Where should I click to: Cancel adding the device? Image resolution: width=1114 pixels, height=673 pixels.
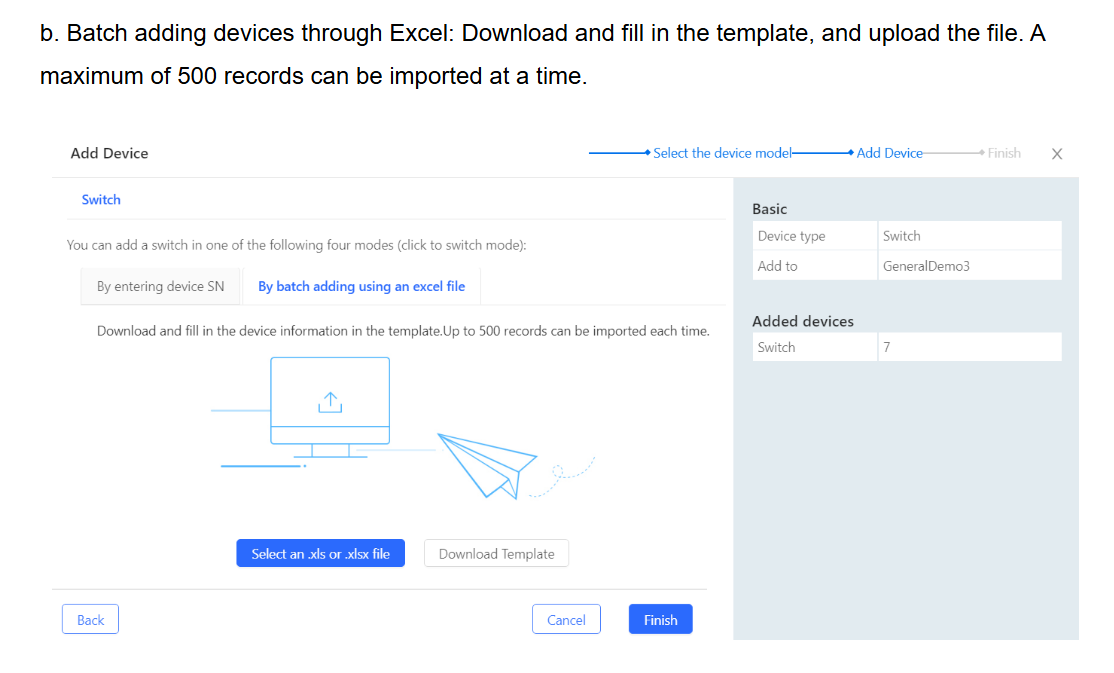coord(566,620)
